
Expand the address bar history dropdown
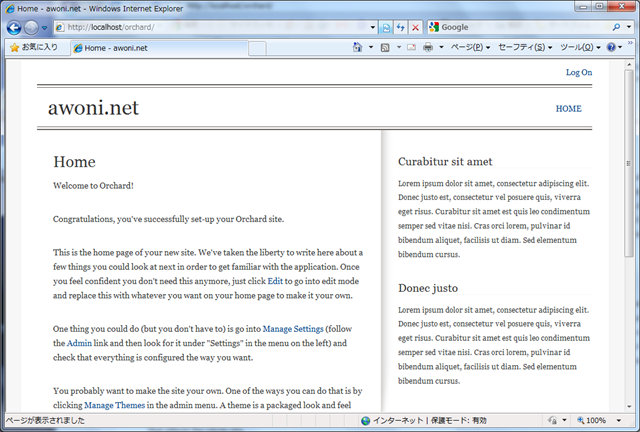(372, 27)
